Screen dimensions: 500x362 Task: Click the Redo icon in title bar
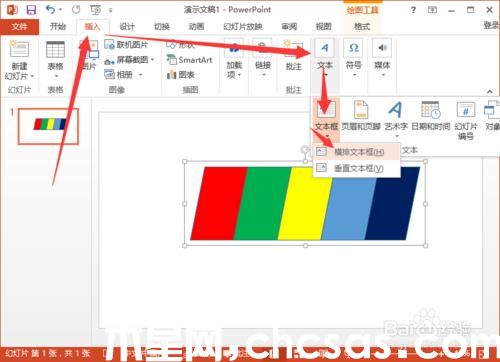(76, 10)
